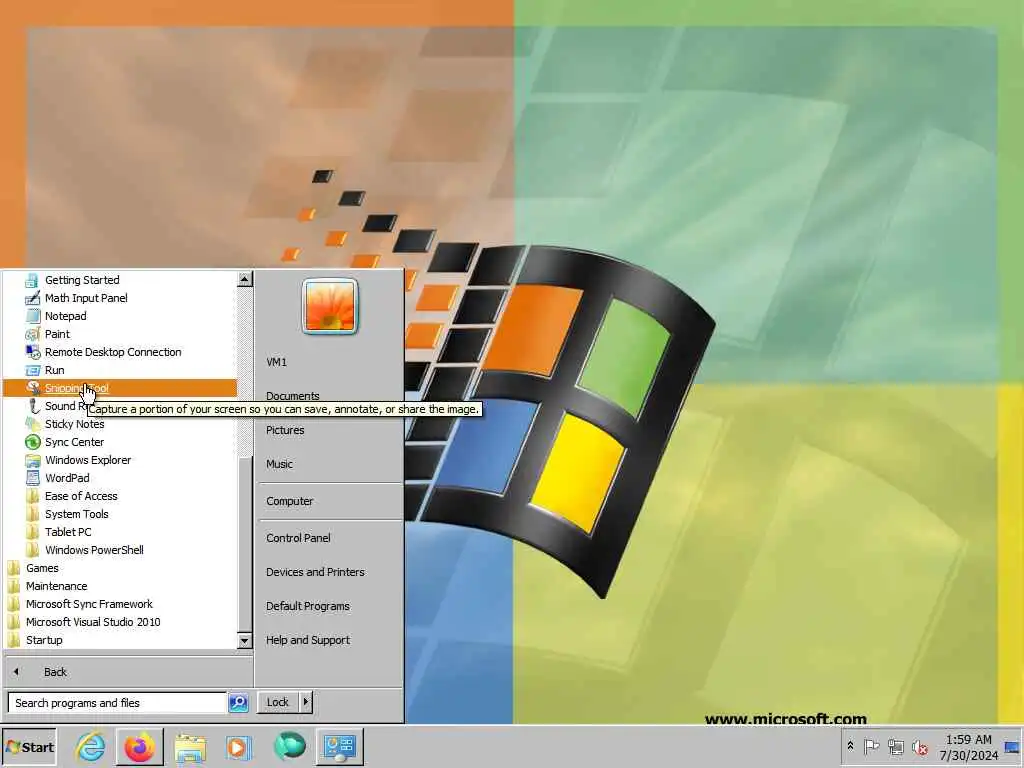Open Sticky Notes
Image resolution: width=1024 pixels, height=768 pixels.
[x=74, y=424]
